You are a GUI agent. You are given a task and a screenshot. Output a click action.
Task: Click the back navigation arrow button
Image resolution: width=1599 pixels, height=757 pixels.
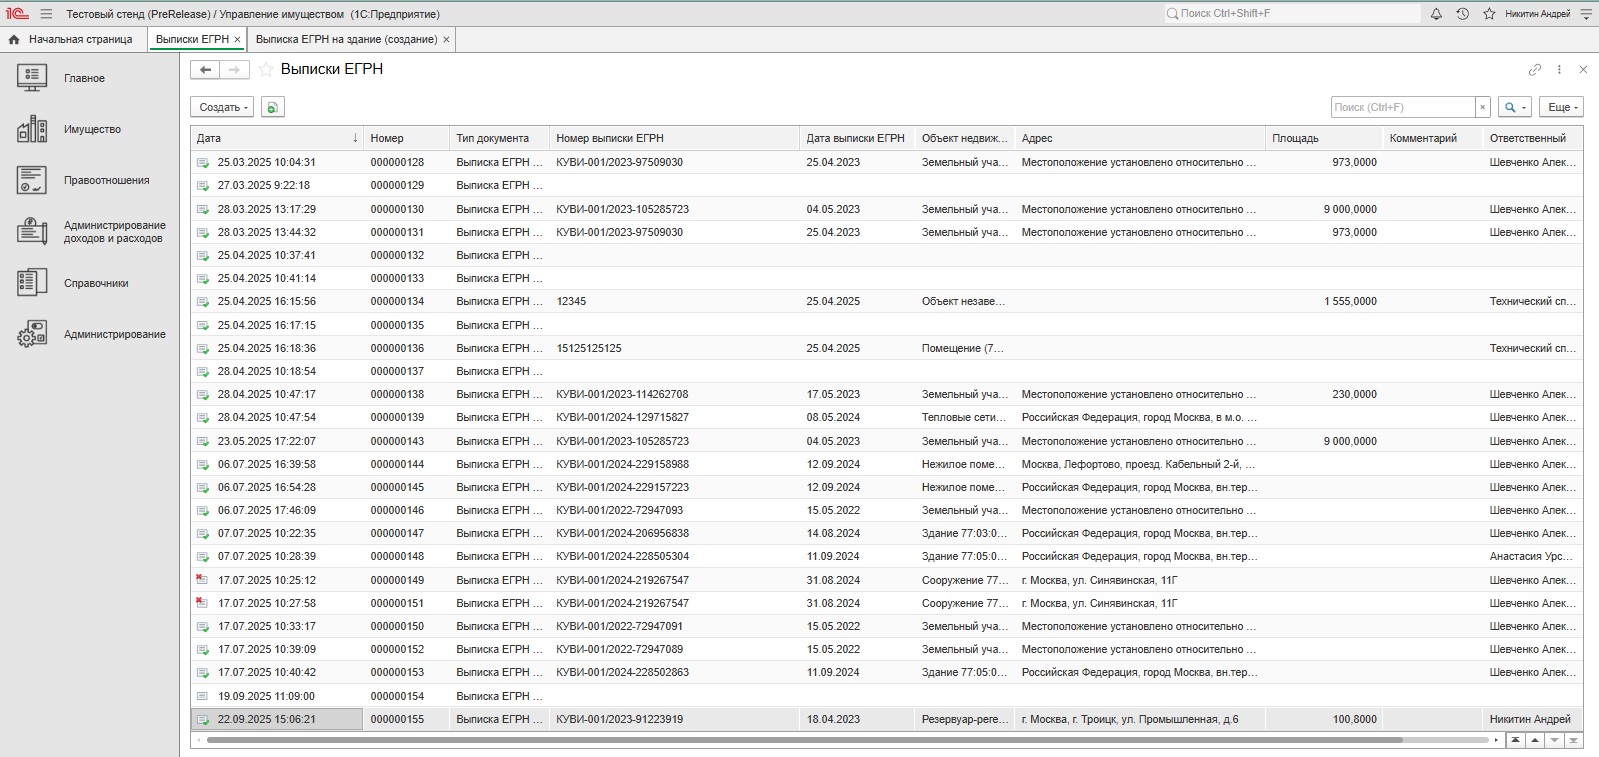(205, 70)
